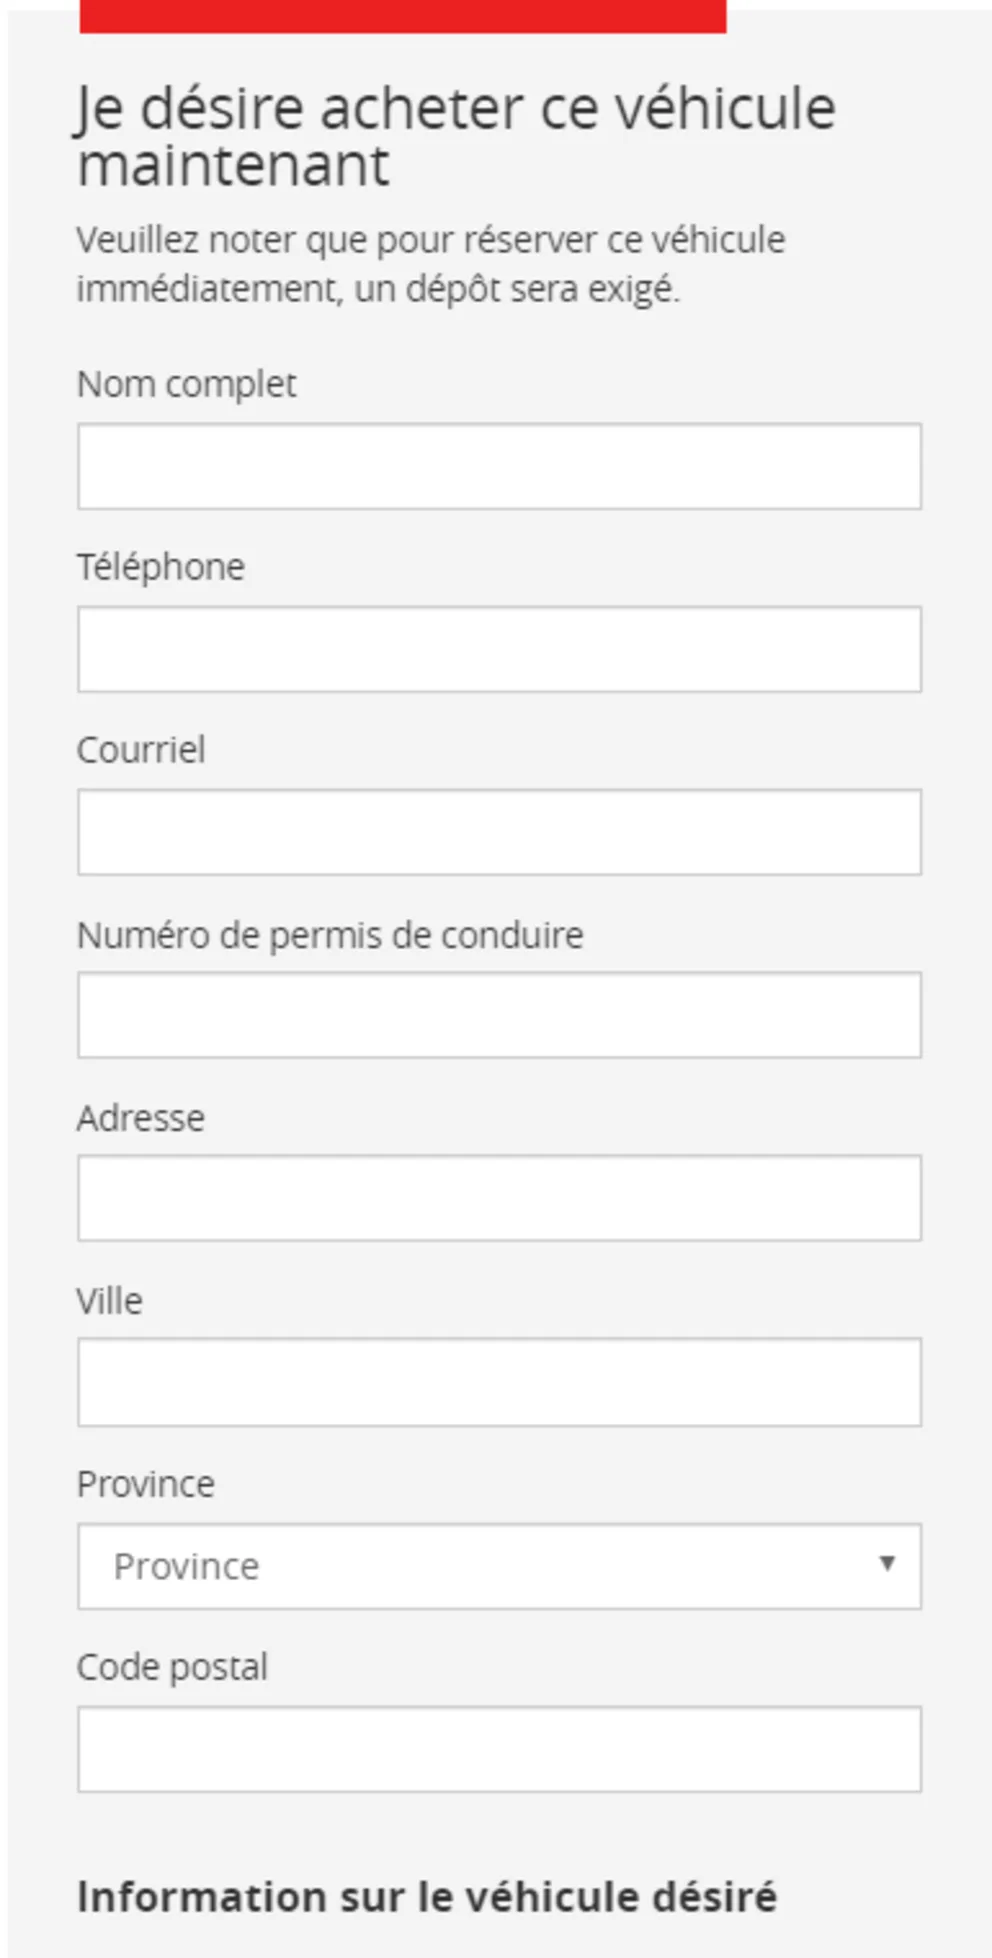Screen dimensions: 992x1958
Task: Click the Province dropdown arrow icon
Action: [x=886, y=1563]
